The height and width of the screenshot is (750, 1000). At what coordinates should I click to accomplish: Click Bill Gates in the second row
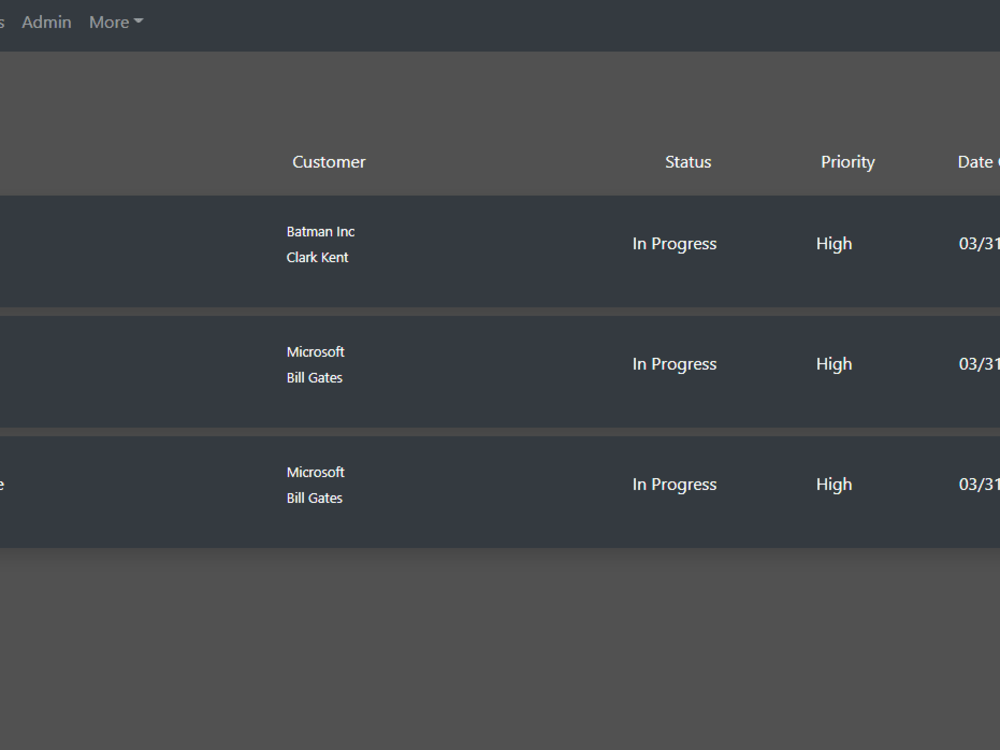(314, 377)
